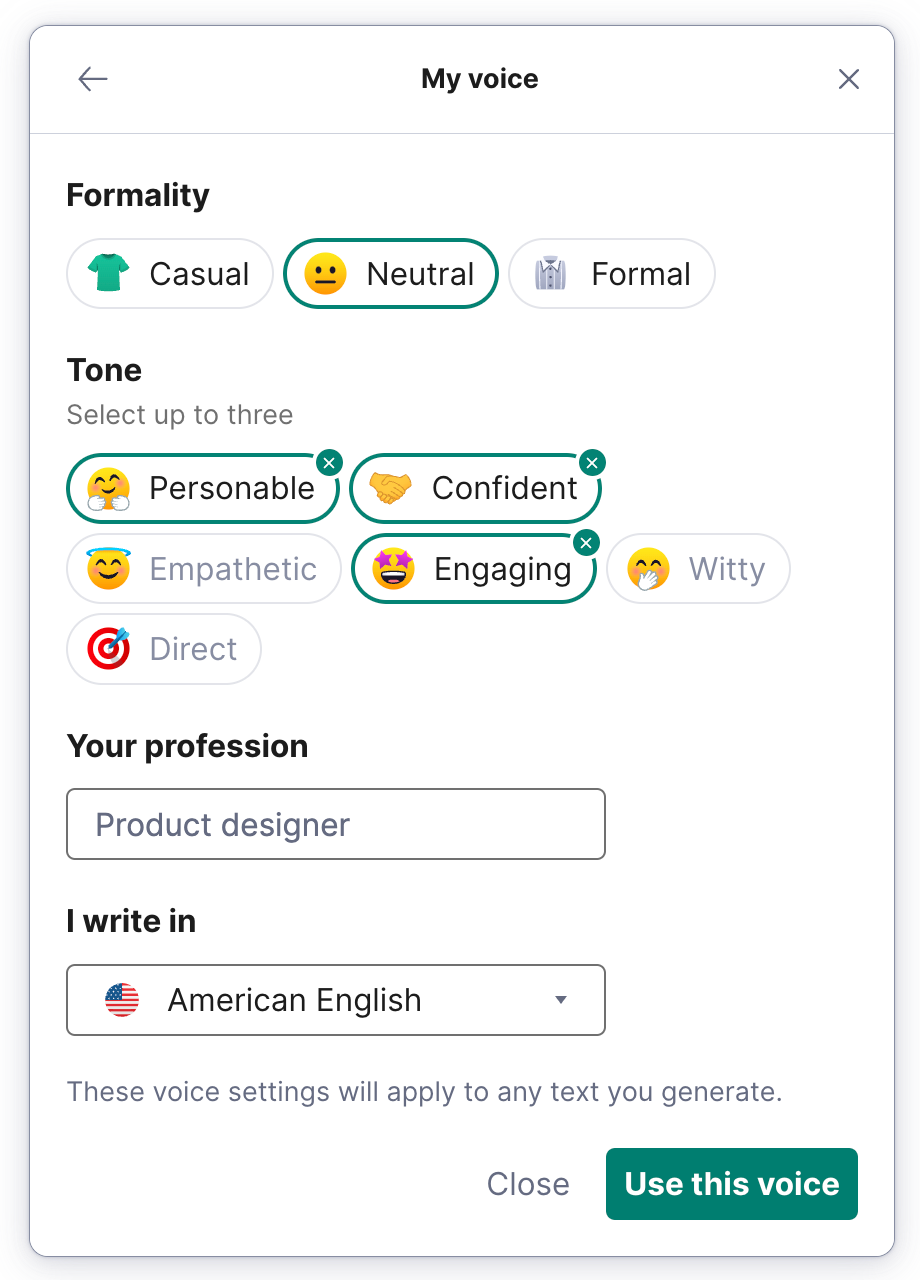
Task: Open the American English language dropdown
Action: [335, 1000]
